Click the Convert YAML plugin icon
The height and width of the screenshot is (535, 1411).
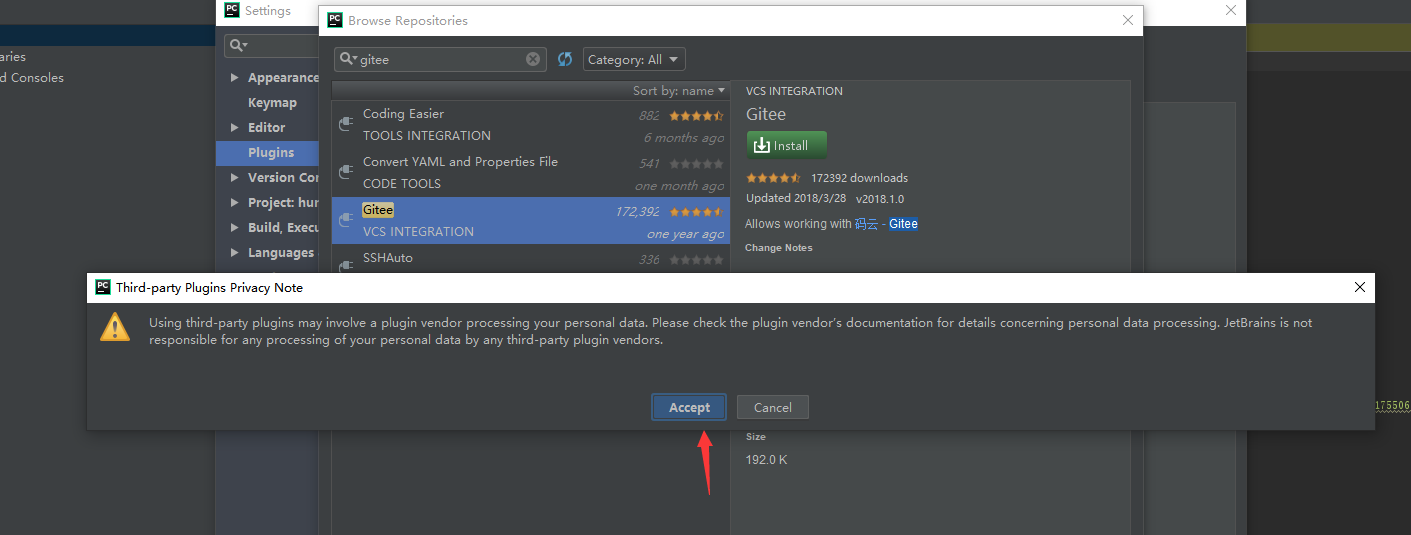(346, 172)
